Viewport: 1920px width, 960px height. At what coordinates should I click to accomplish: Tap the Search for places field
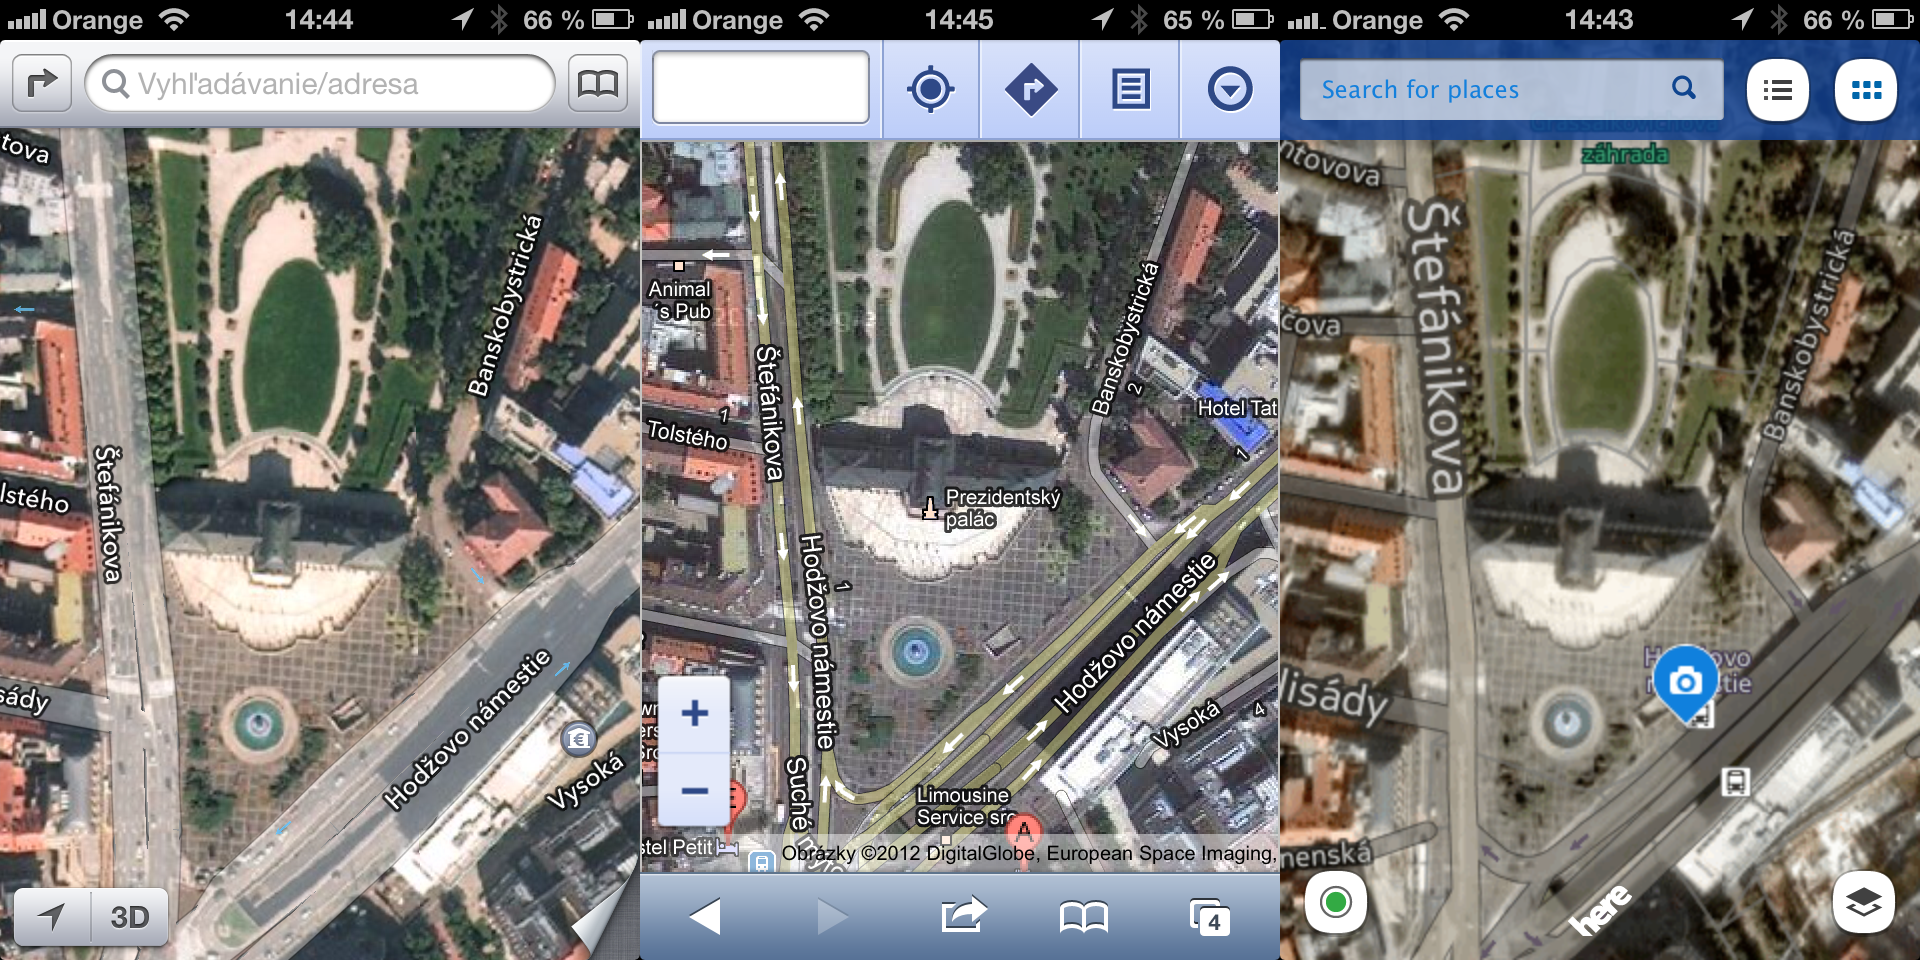[x=1490, y=89]
